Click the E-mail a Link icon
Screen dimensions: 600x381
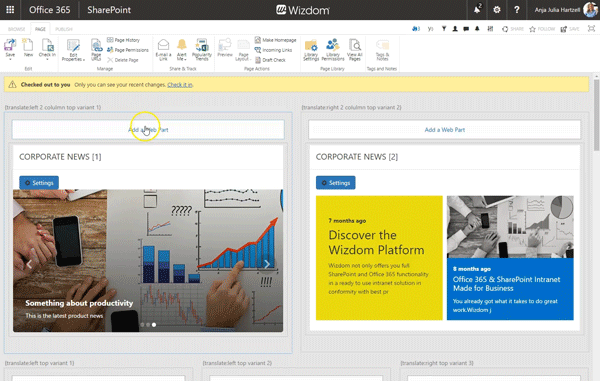pyautogui.click(x=163, y=50)
